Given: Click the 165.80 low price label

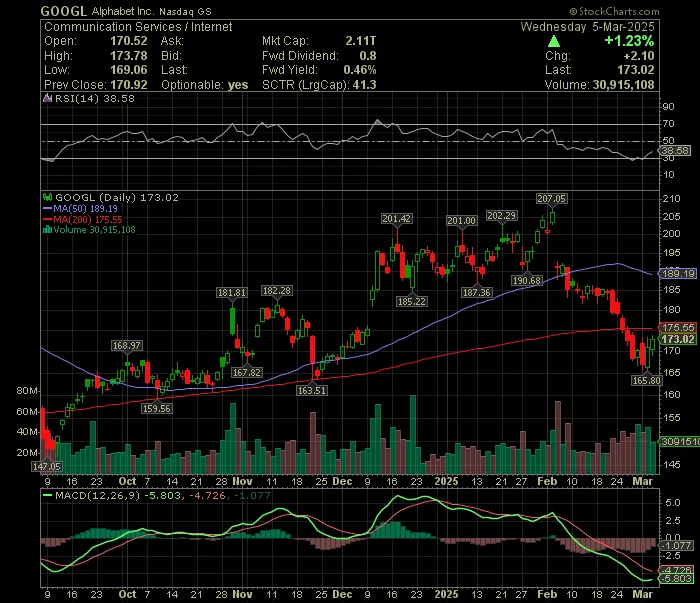Looking at the screenshot, I should pyautogui.click(x=646, y=381).
